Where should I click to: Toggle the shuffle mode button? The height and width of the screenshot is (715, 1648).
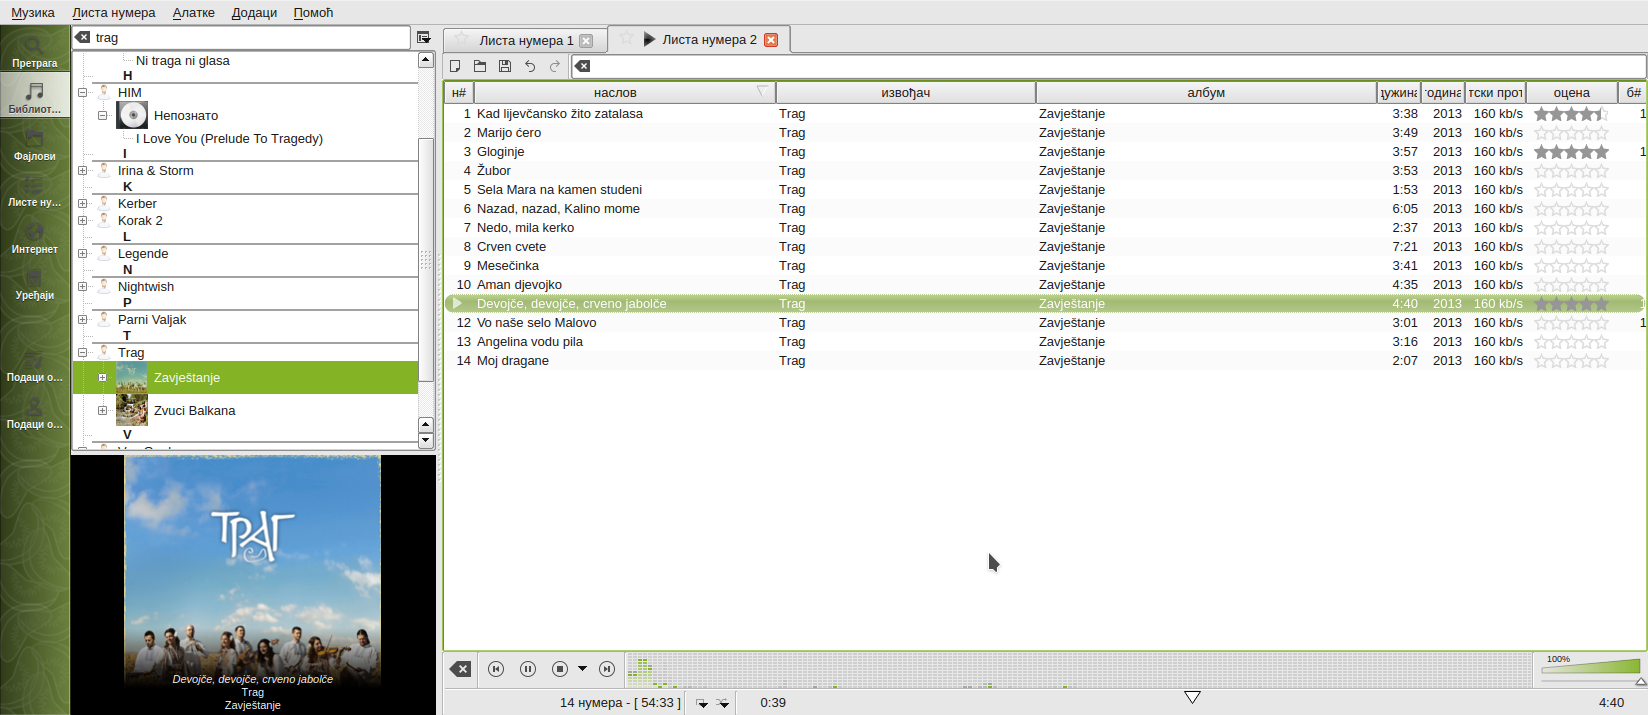coord(723,703)
